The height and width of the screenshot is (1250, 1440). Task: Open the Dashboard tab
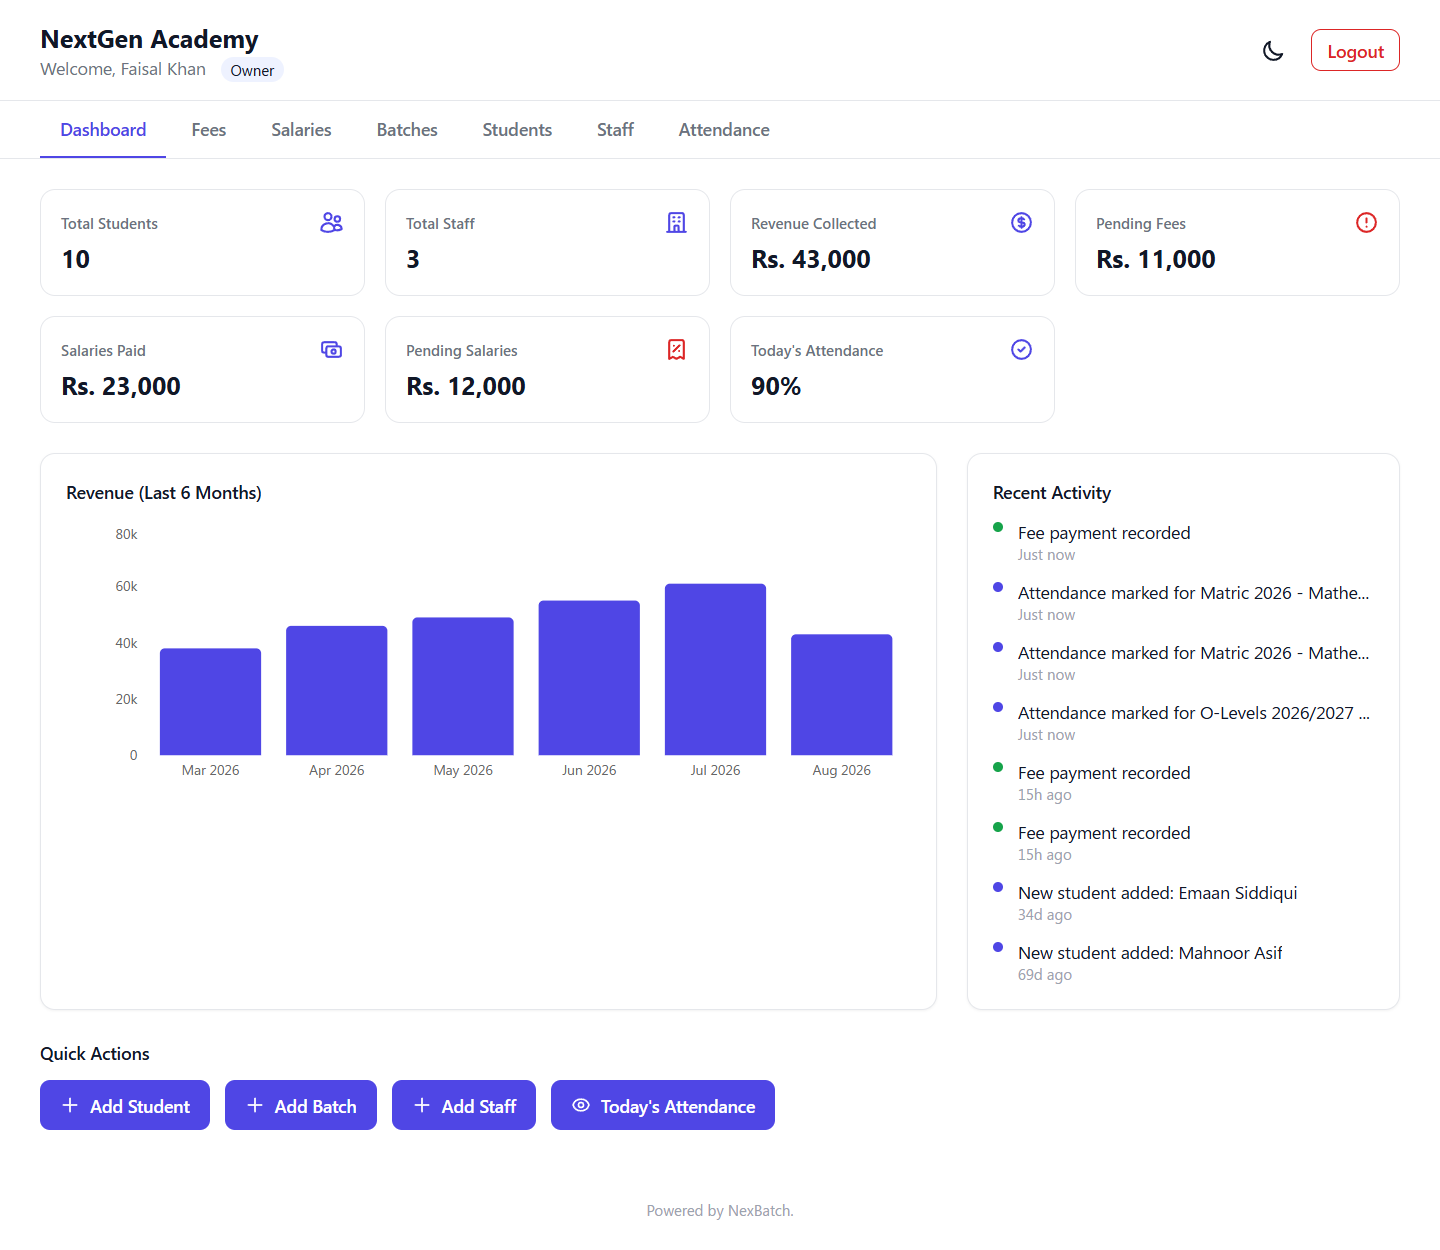(x=103, y=130)
